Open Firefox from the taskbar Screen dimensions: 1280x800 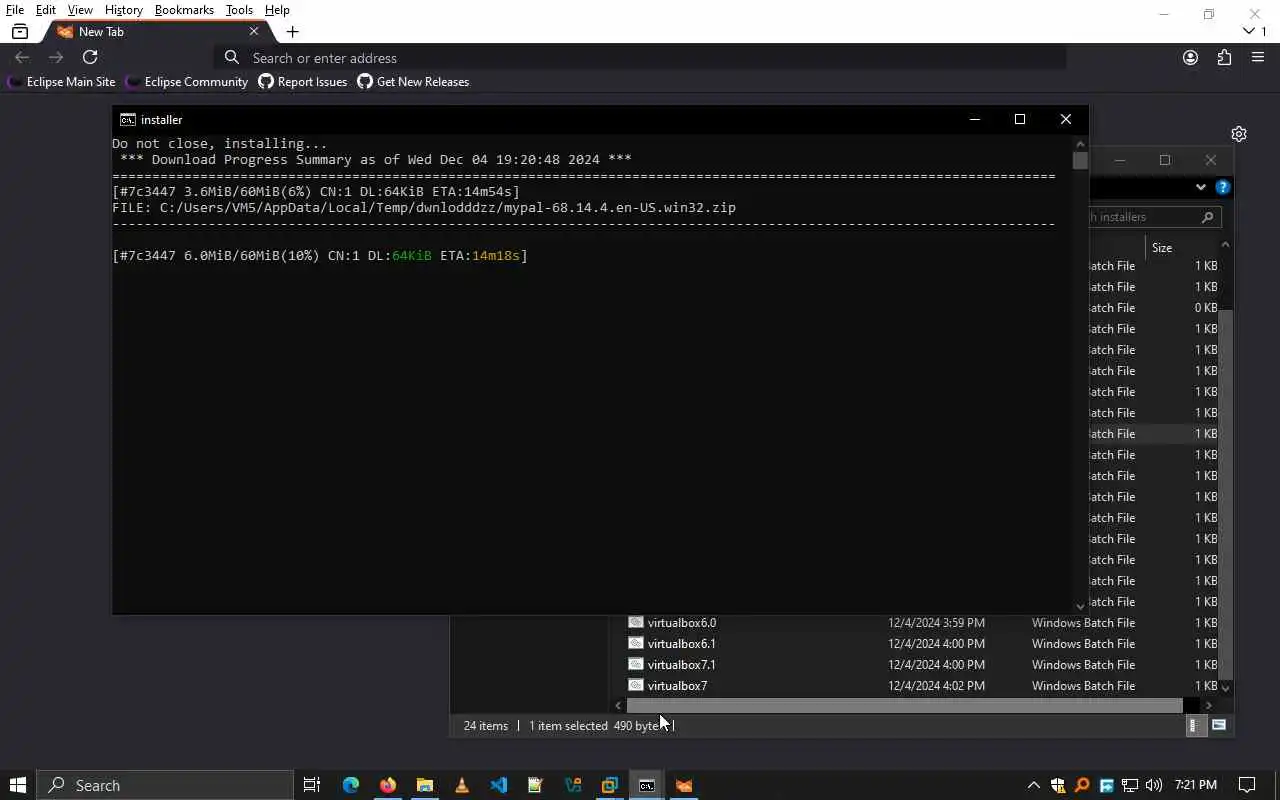pos(388,785)
